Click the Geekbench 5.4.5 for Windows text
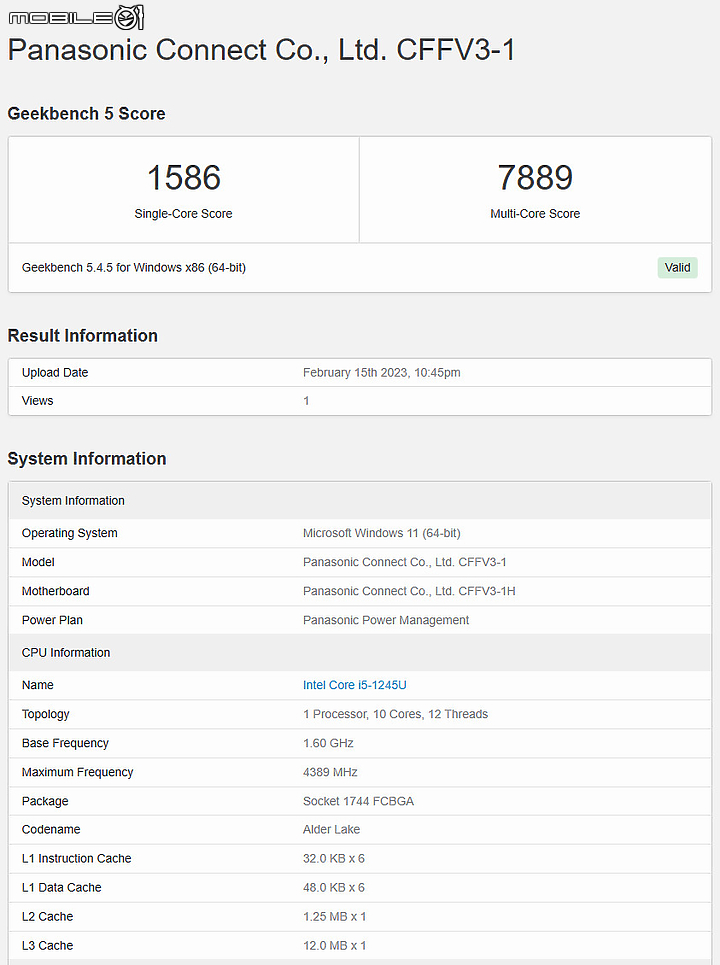 134,268
